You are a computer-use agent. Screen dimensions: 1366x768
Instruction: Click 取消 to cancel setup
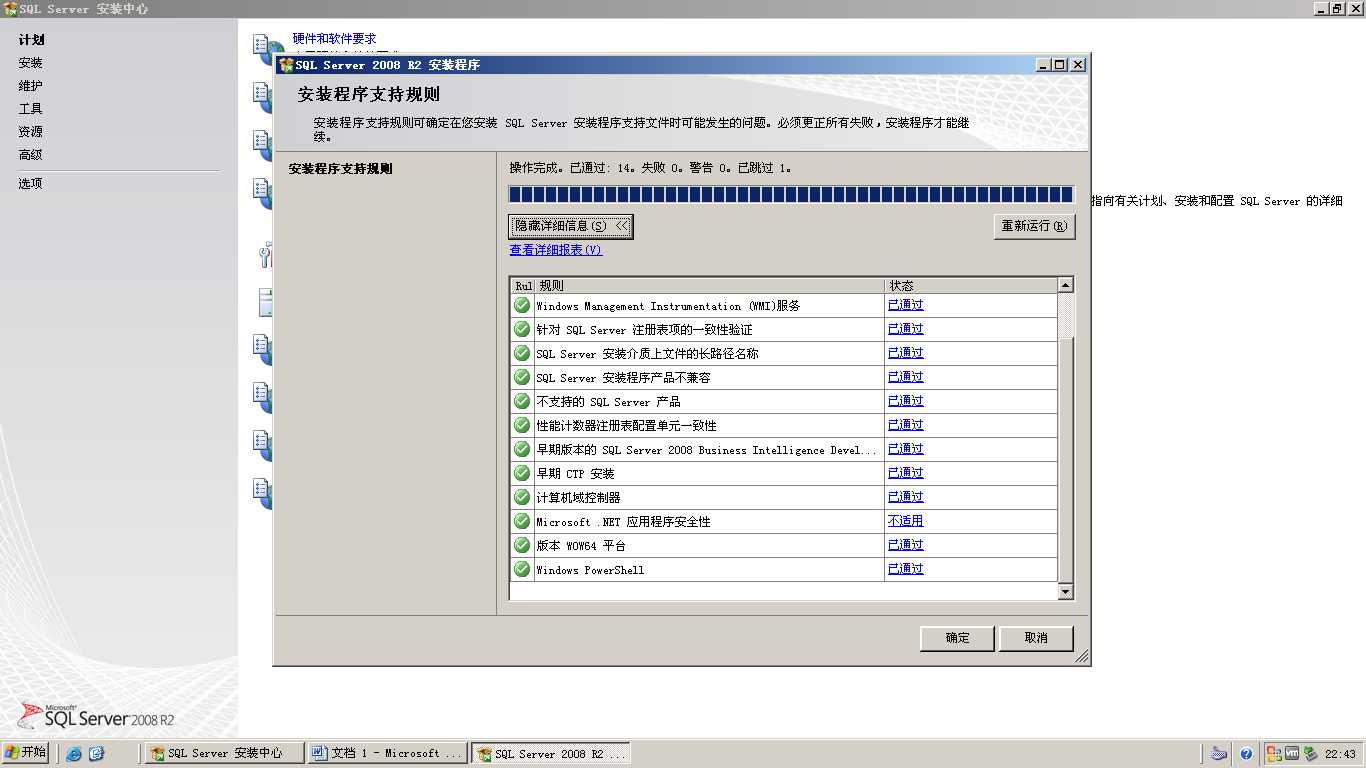[1036, 638]
